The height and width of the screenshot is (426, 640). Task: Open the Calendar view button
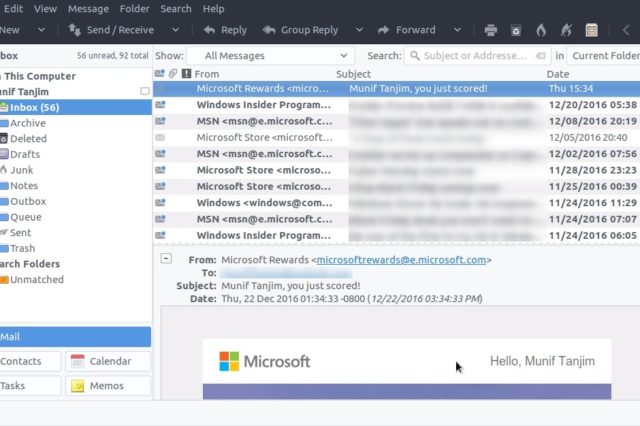(108, 361)
